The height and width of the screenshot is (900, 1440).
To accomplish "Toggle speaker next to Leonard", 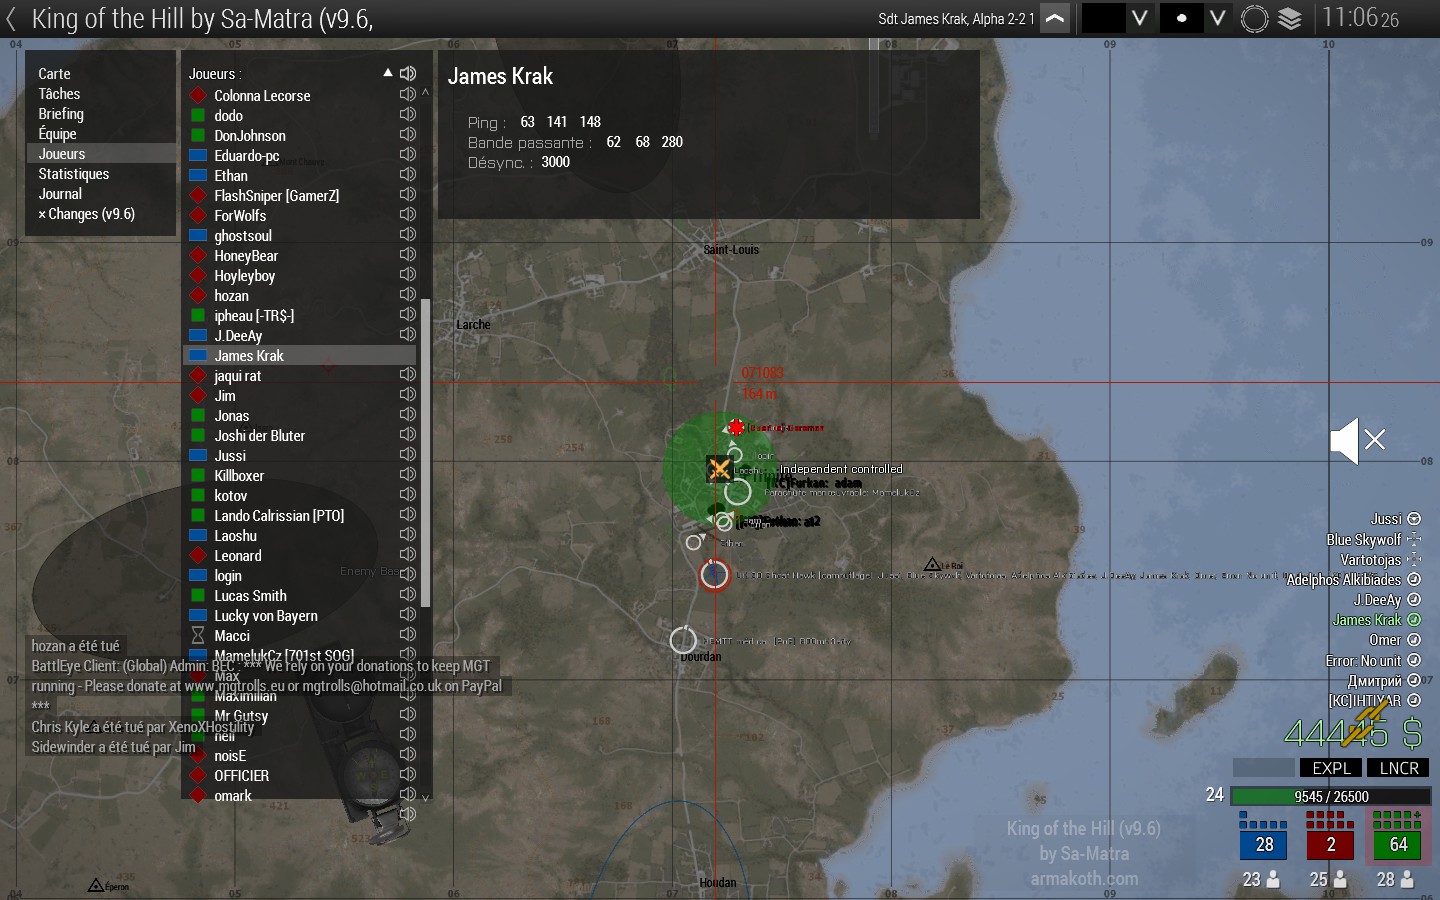I will click(408, 555).
